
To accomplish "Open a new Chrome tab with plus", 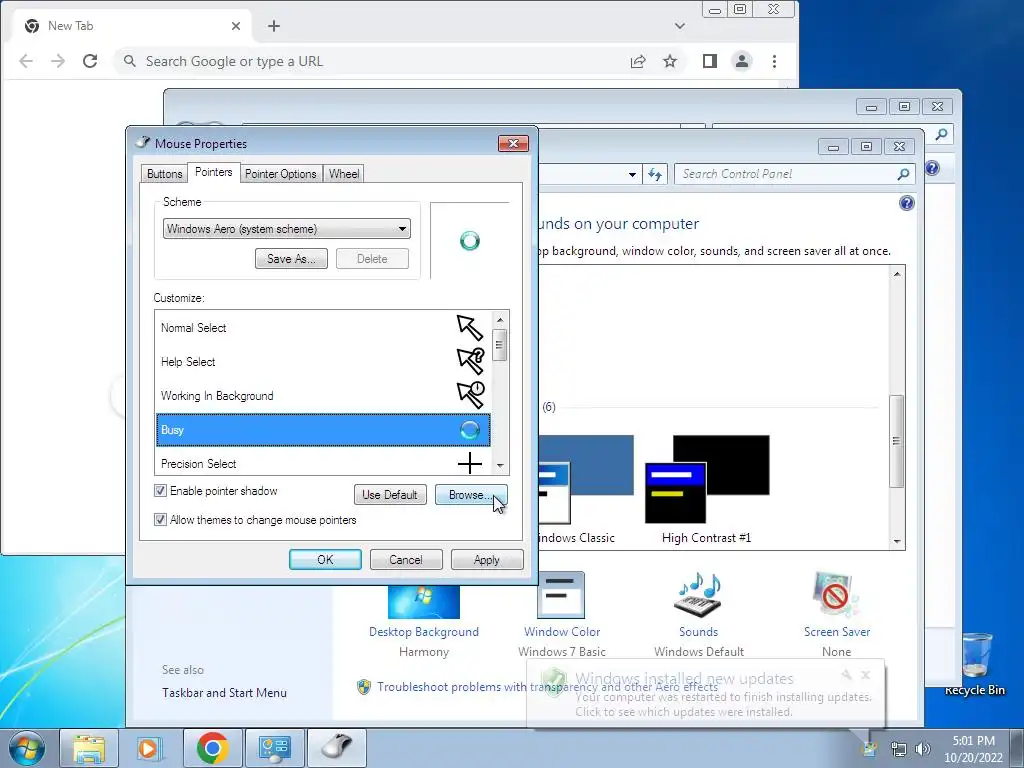I will tap(274, 26).
